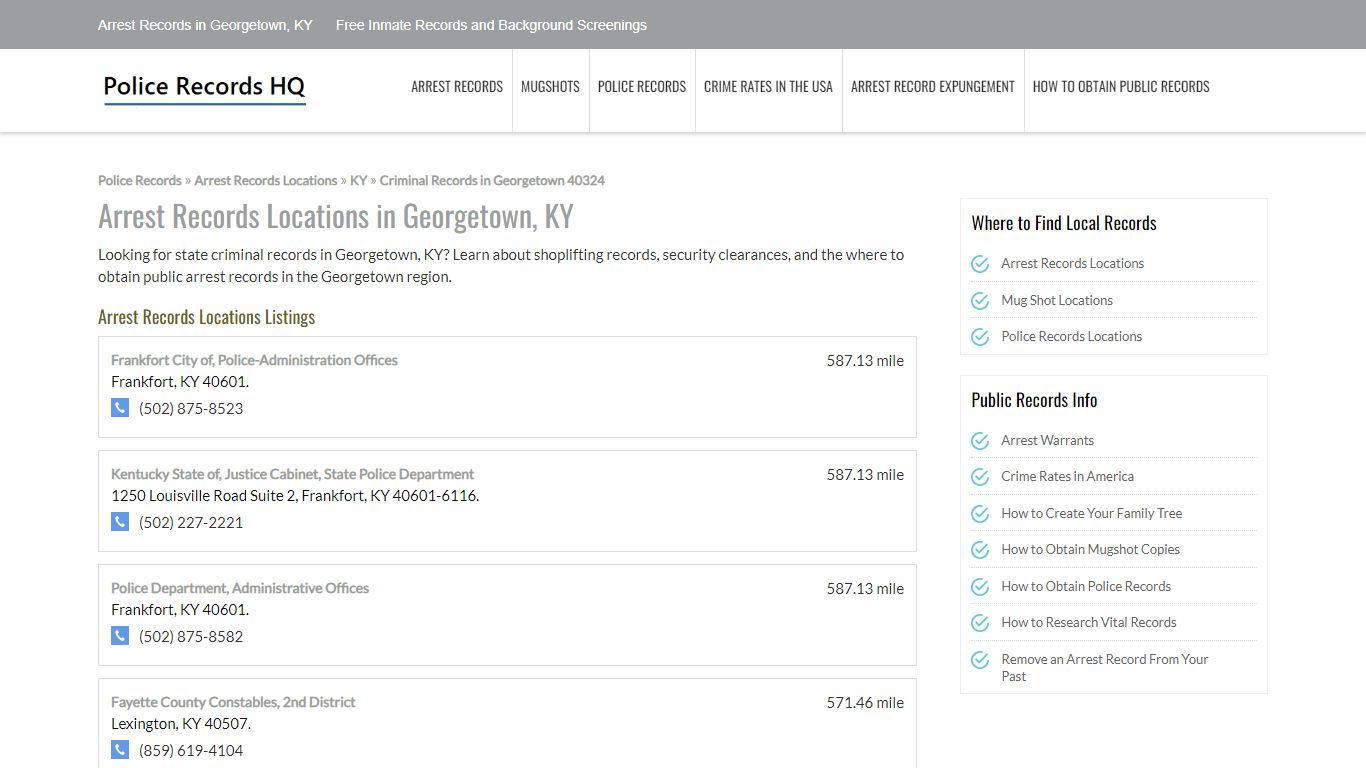The height and width of the screenshot is (768, 1366).
Task: Open How to Obtain Mugshot Copies link
Action: [x=1090, y=550]
